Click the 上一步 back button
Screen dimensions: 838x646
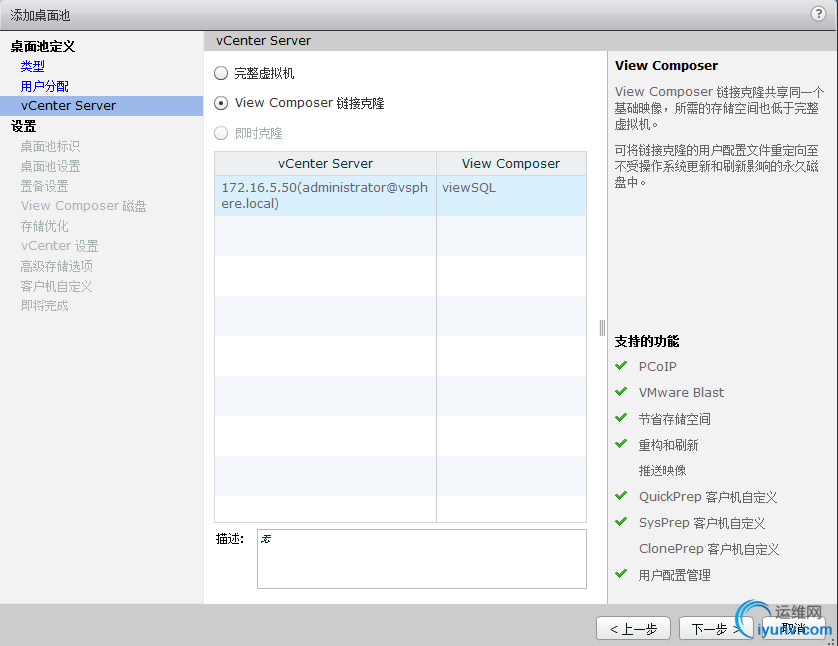[x=633, y=629]
